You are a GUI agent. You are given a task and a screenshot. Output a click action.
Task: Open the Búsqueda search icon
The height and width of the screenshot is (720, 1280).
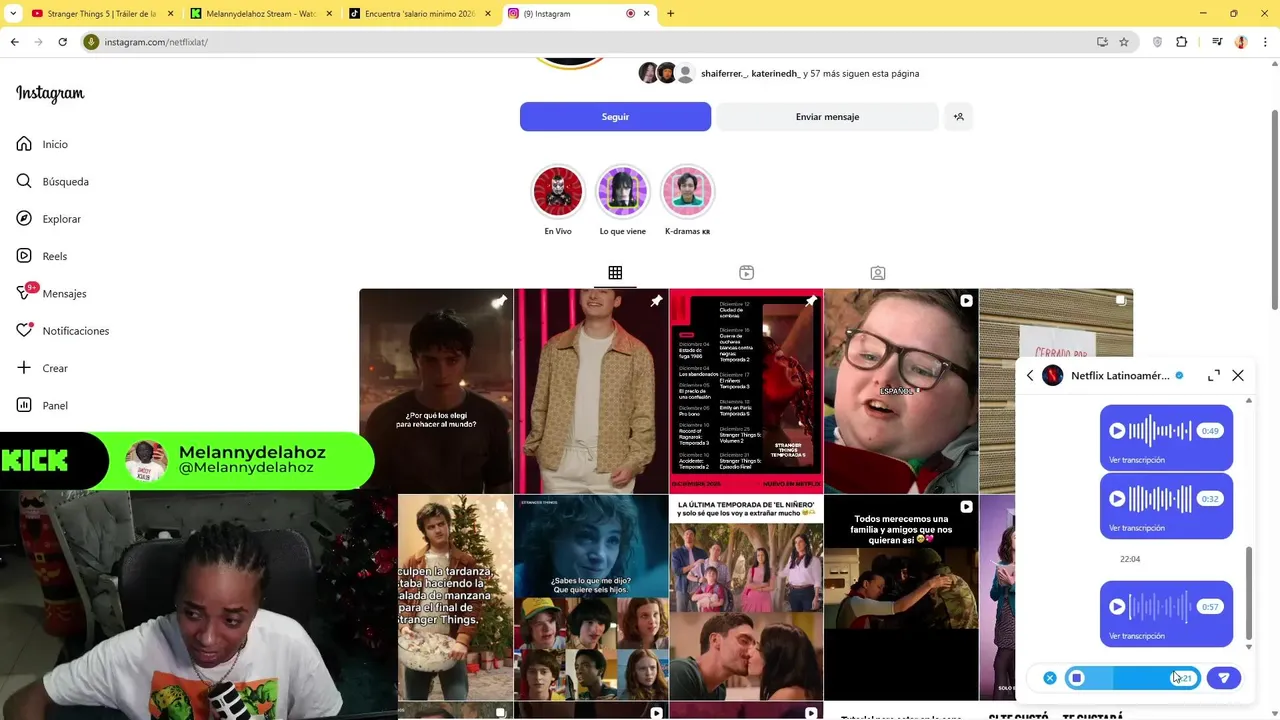(24, 181)
